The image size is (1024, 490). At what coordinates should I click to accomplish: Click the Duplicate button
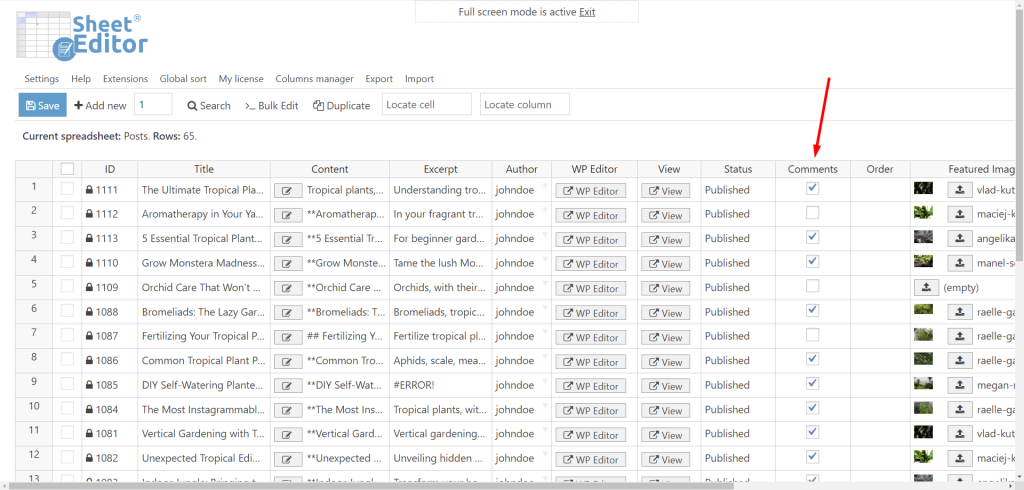(342, 105)
